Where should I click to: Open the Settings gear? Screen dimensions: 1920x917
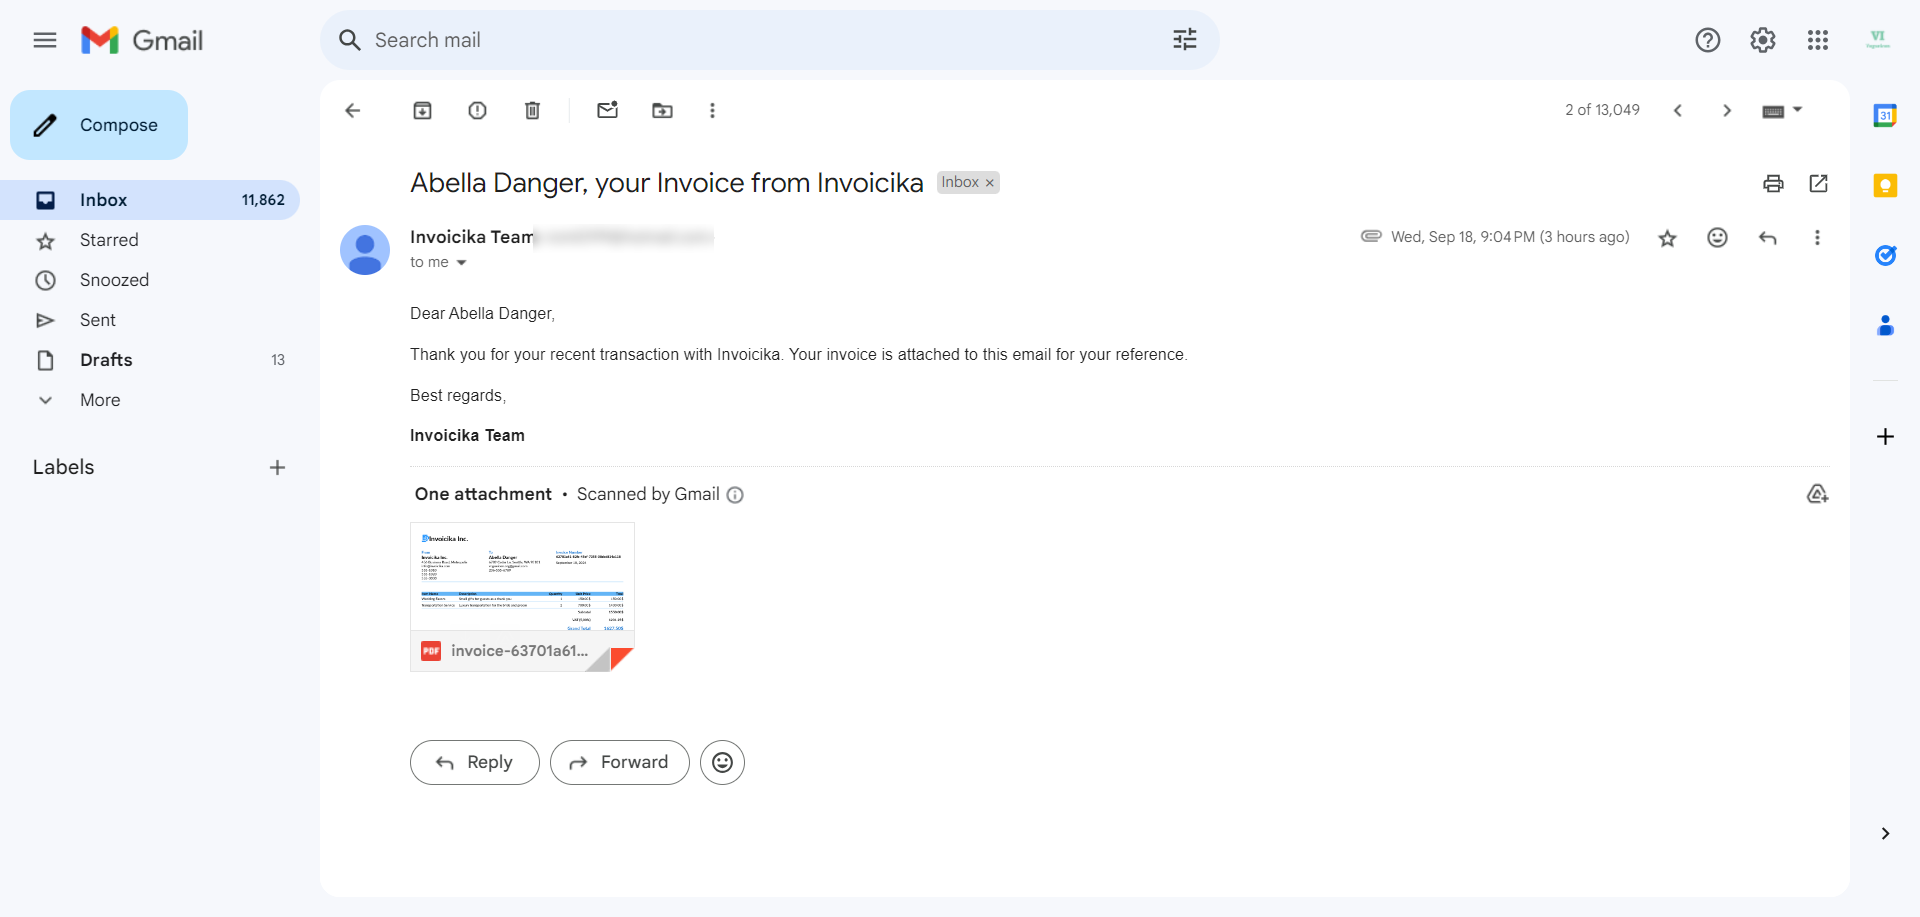(x=1763, y=40)
